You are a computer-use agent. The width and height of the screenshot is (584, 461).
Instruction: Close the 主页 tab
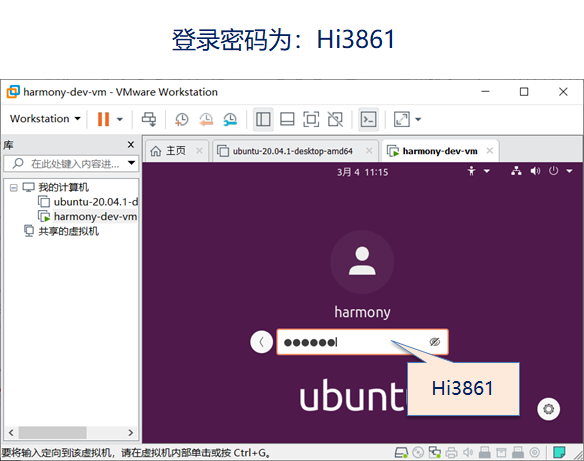(x=200, y=150)
